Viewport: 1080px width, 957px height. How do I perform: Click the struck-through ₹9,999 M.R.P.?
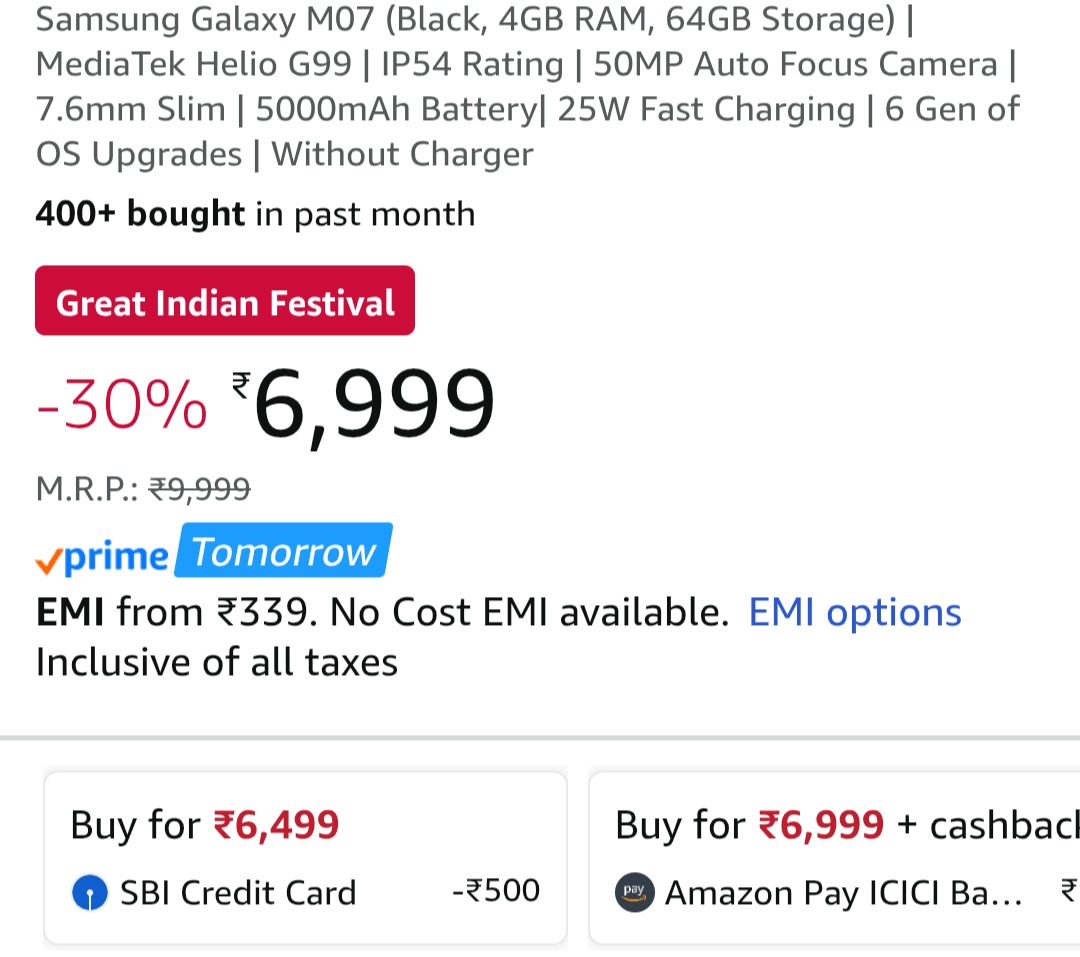[x=199, y=488]
